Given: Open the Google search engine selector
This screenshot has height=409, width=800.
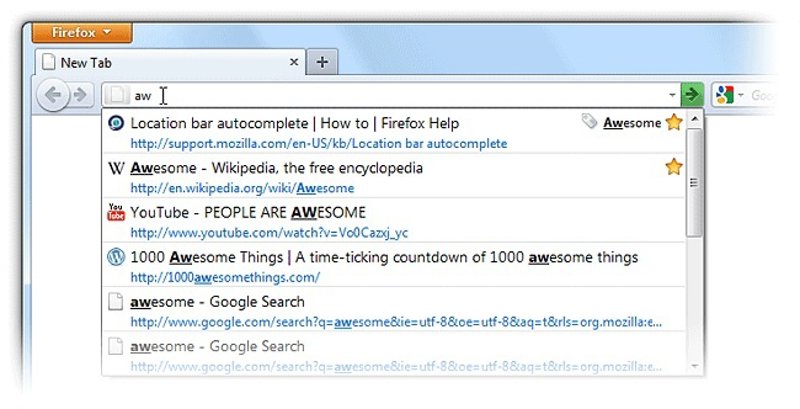Looking at the screenshot, I should pos(729,96).
